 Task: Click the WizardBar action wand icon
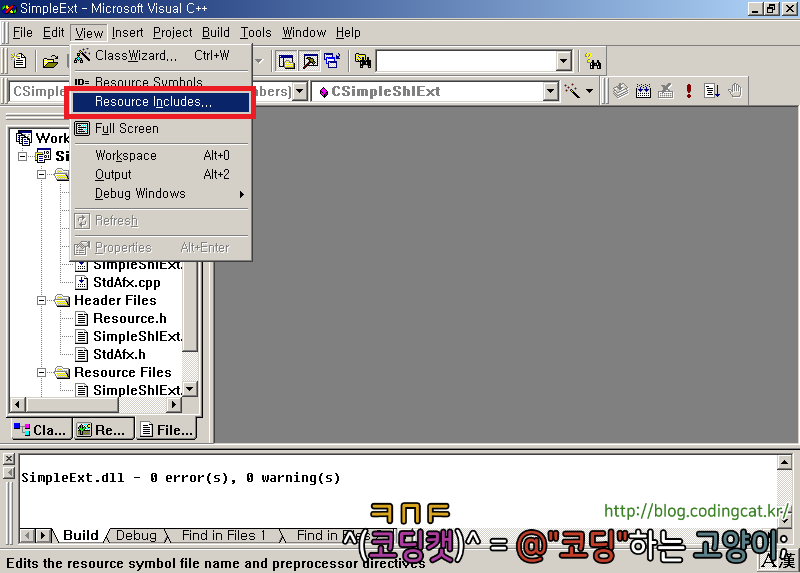point(572,91)
